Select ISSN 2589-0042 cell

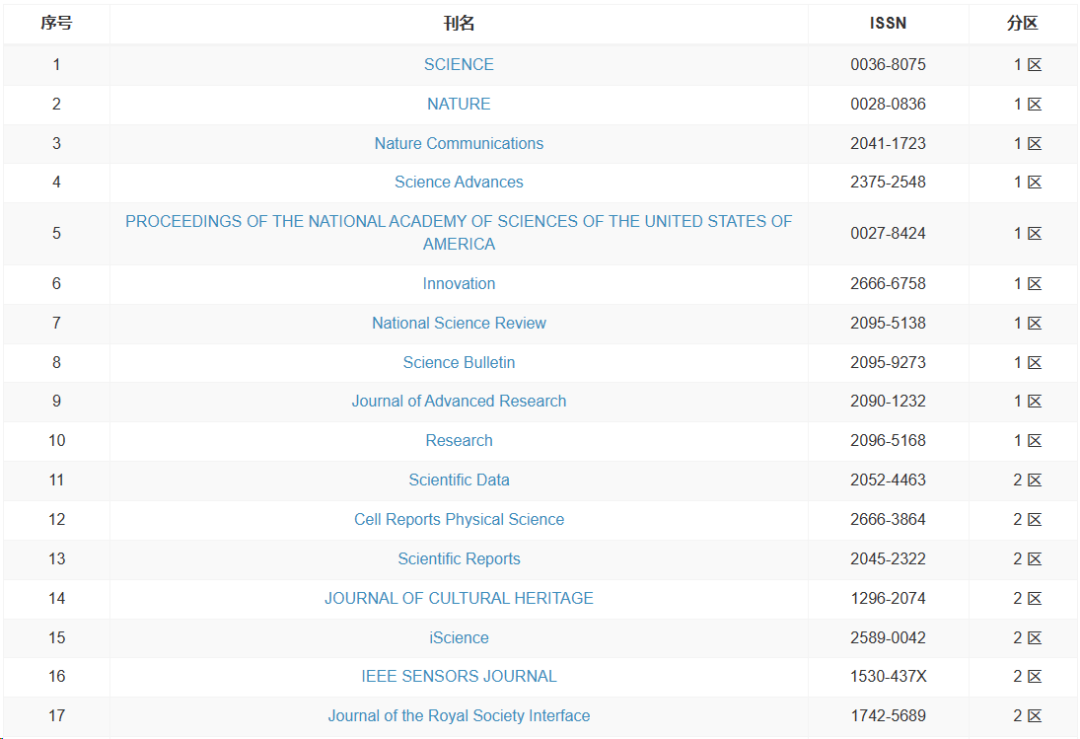point(888,638)
